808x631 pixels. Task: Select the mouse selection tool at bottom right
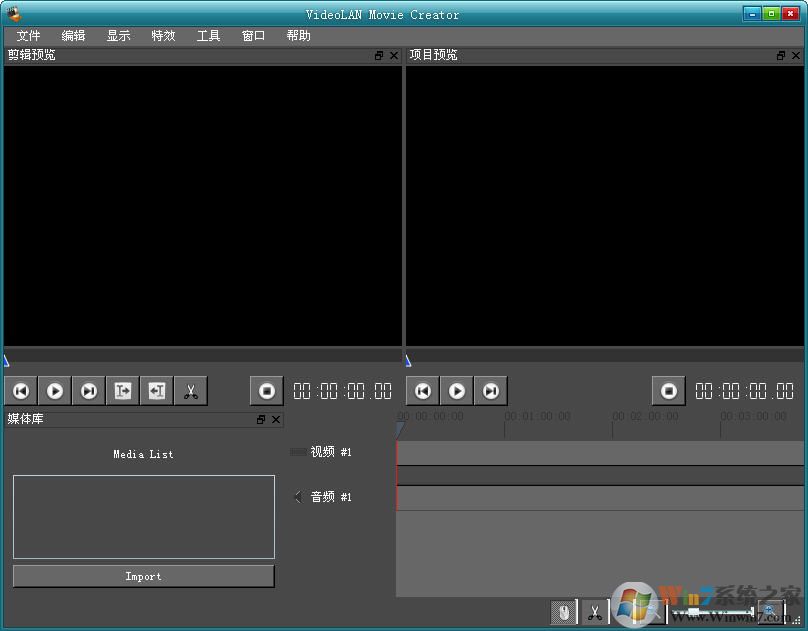(x=562, y=610)
